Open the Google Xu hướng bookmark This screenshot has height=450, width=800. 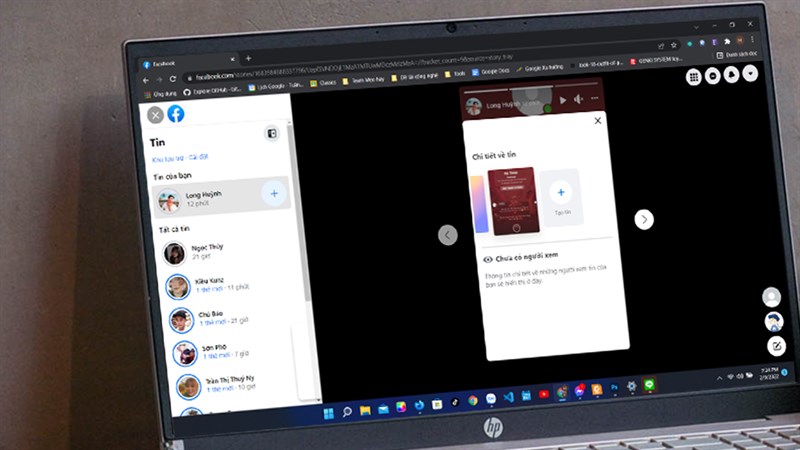540,68
